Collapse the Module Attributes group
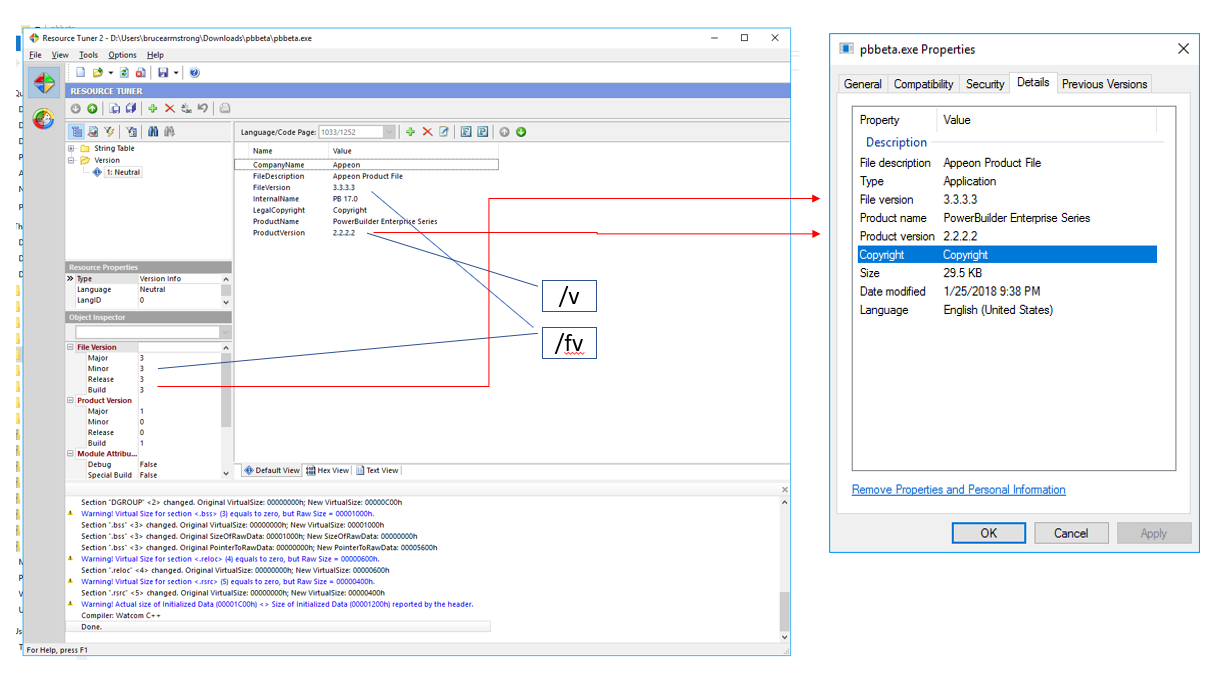Screen dimensions: 1213x684 [x=71, y=454]
